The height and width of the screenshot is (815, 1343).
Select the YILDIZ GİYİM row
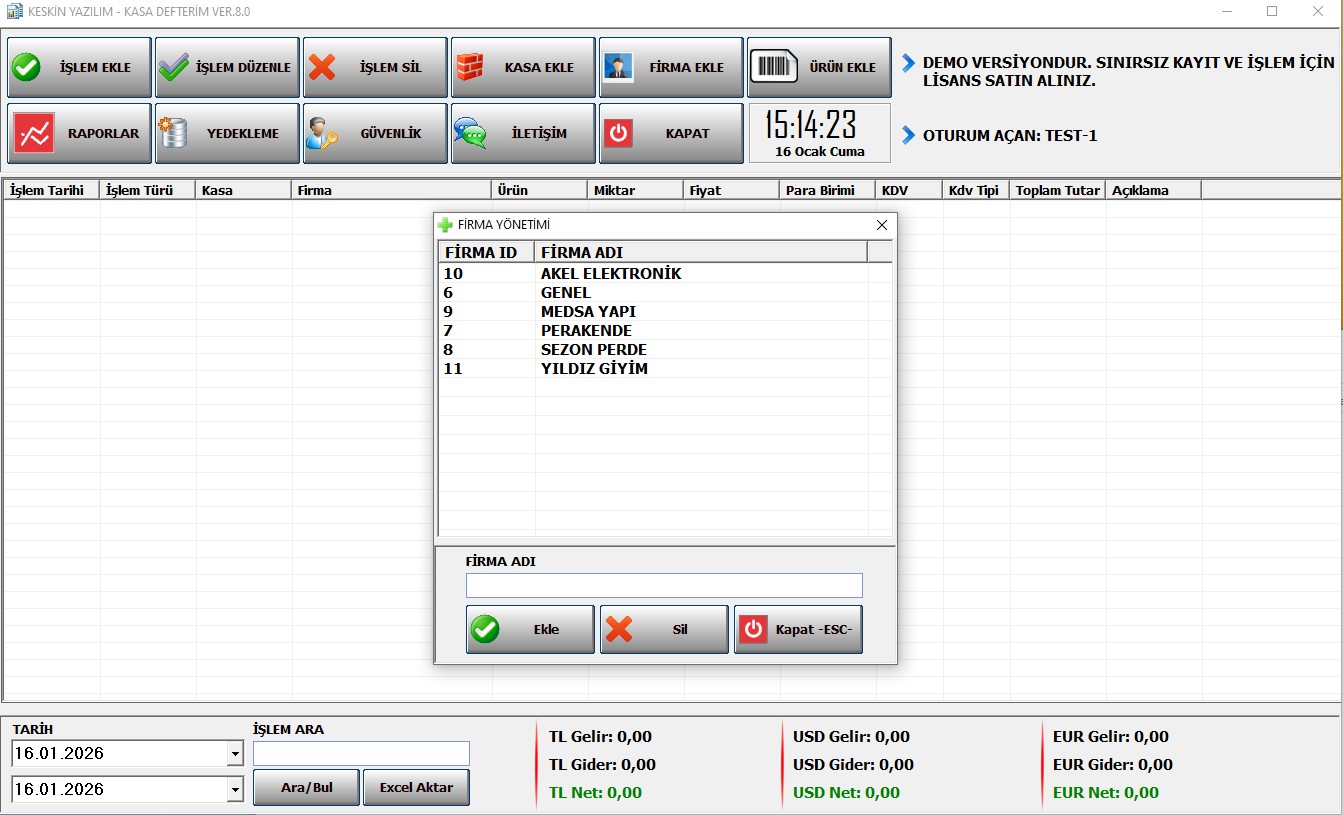pos(594,369)
